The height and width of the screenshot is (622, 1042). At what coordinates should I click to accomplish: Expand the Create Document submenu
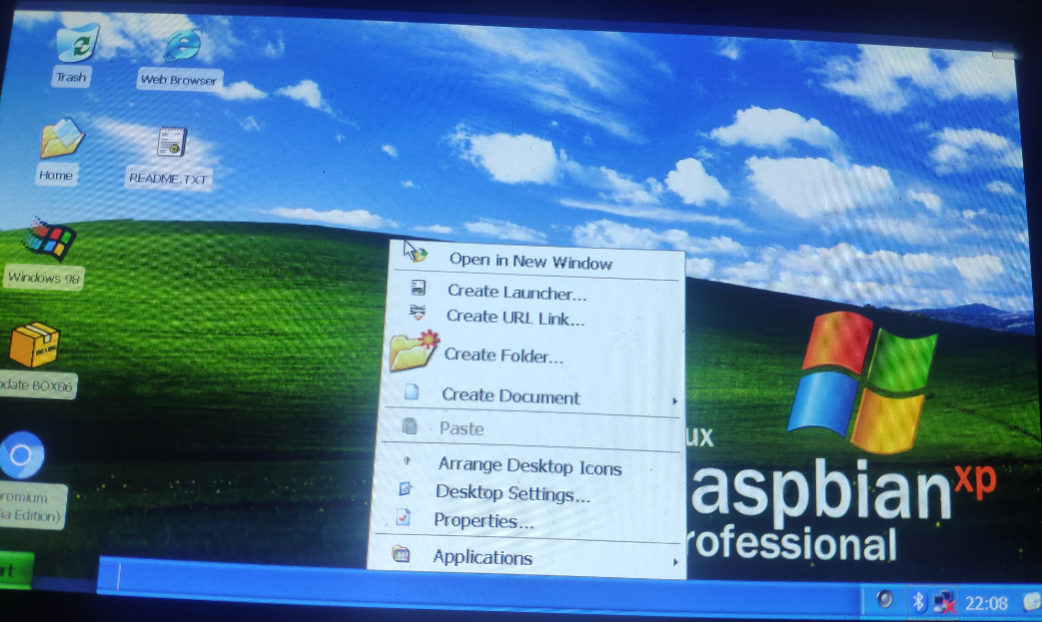(x=510, y=397)
